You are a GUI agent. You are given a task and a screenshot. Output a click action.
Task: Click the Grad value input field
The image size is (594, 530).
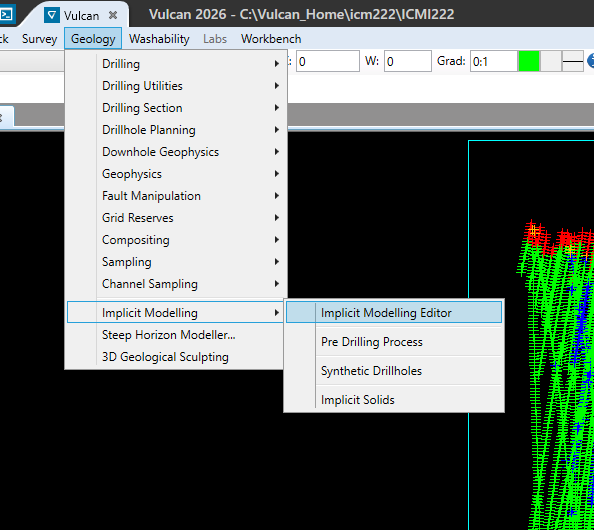tap(494, 61)
